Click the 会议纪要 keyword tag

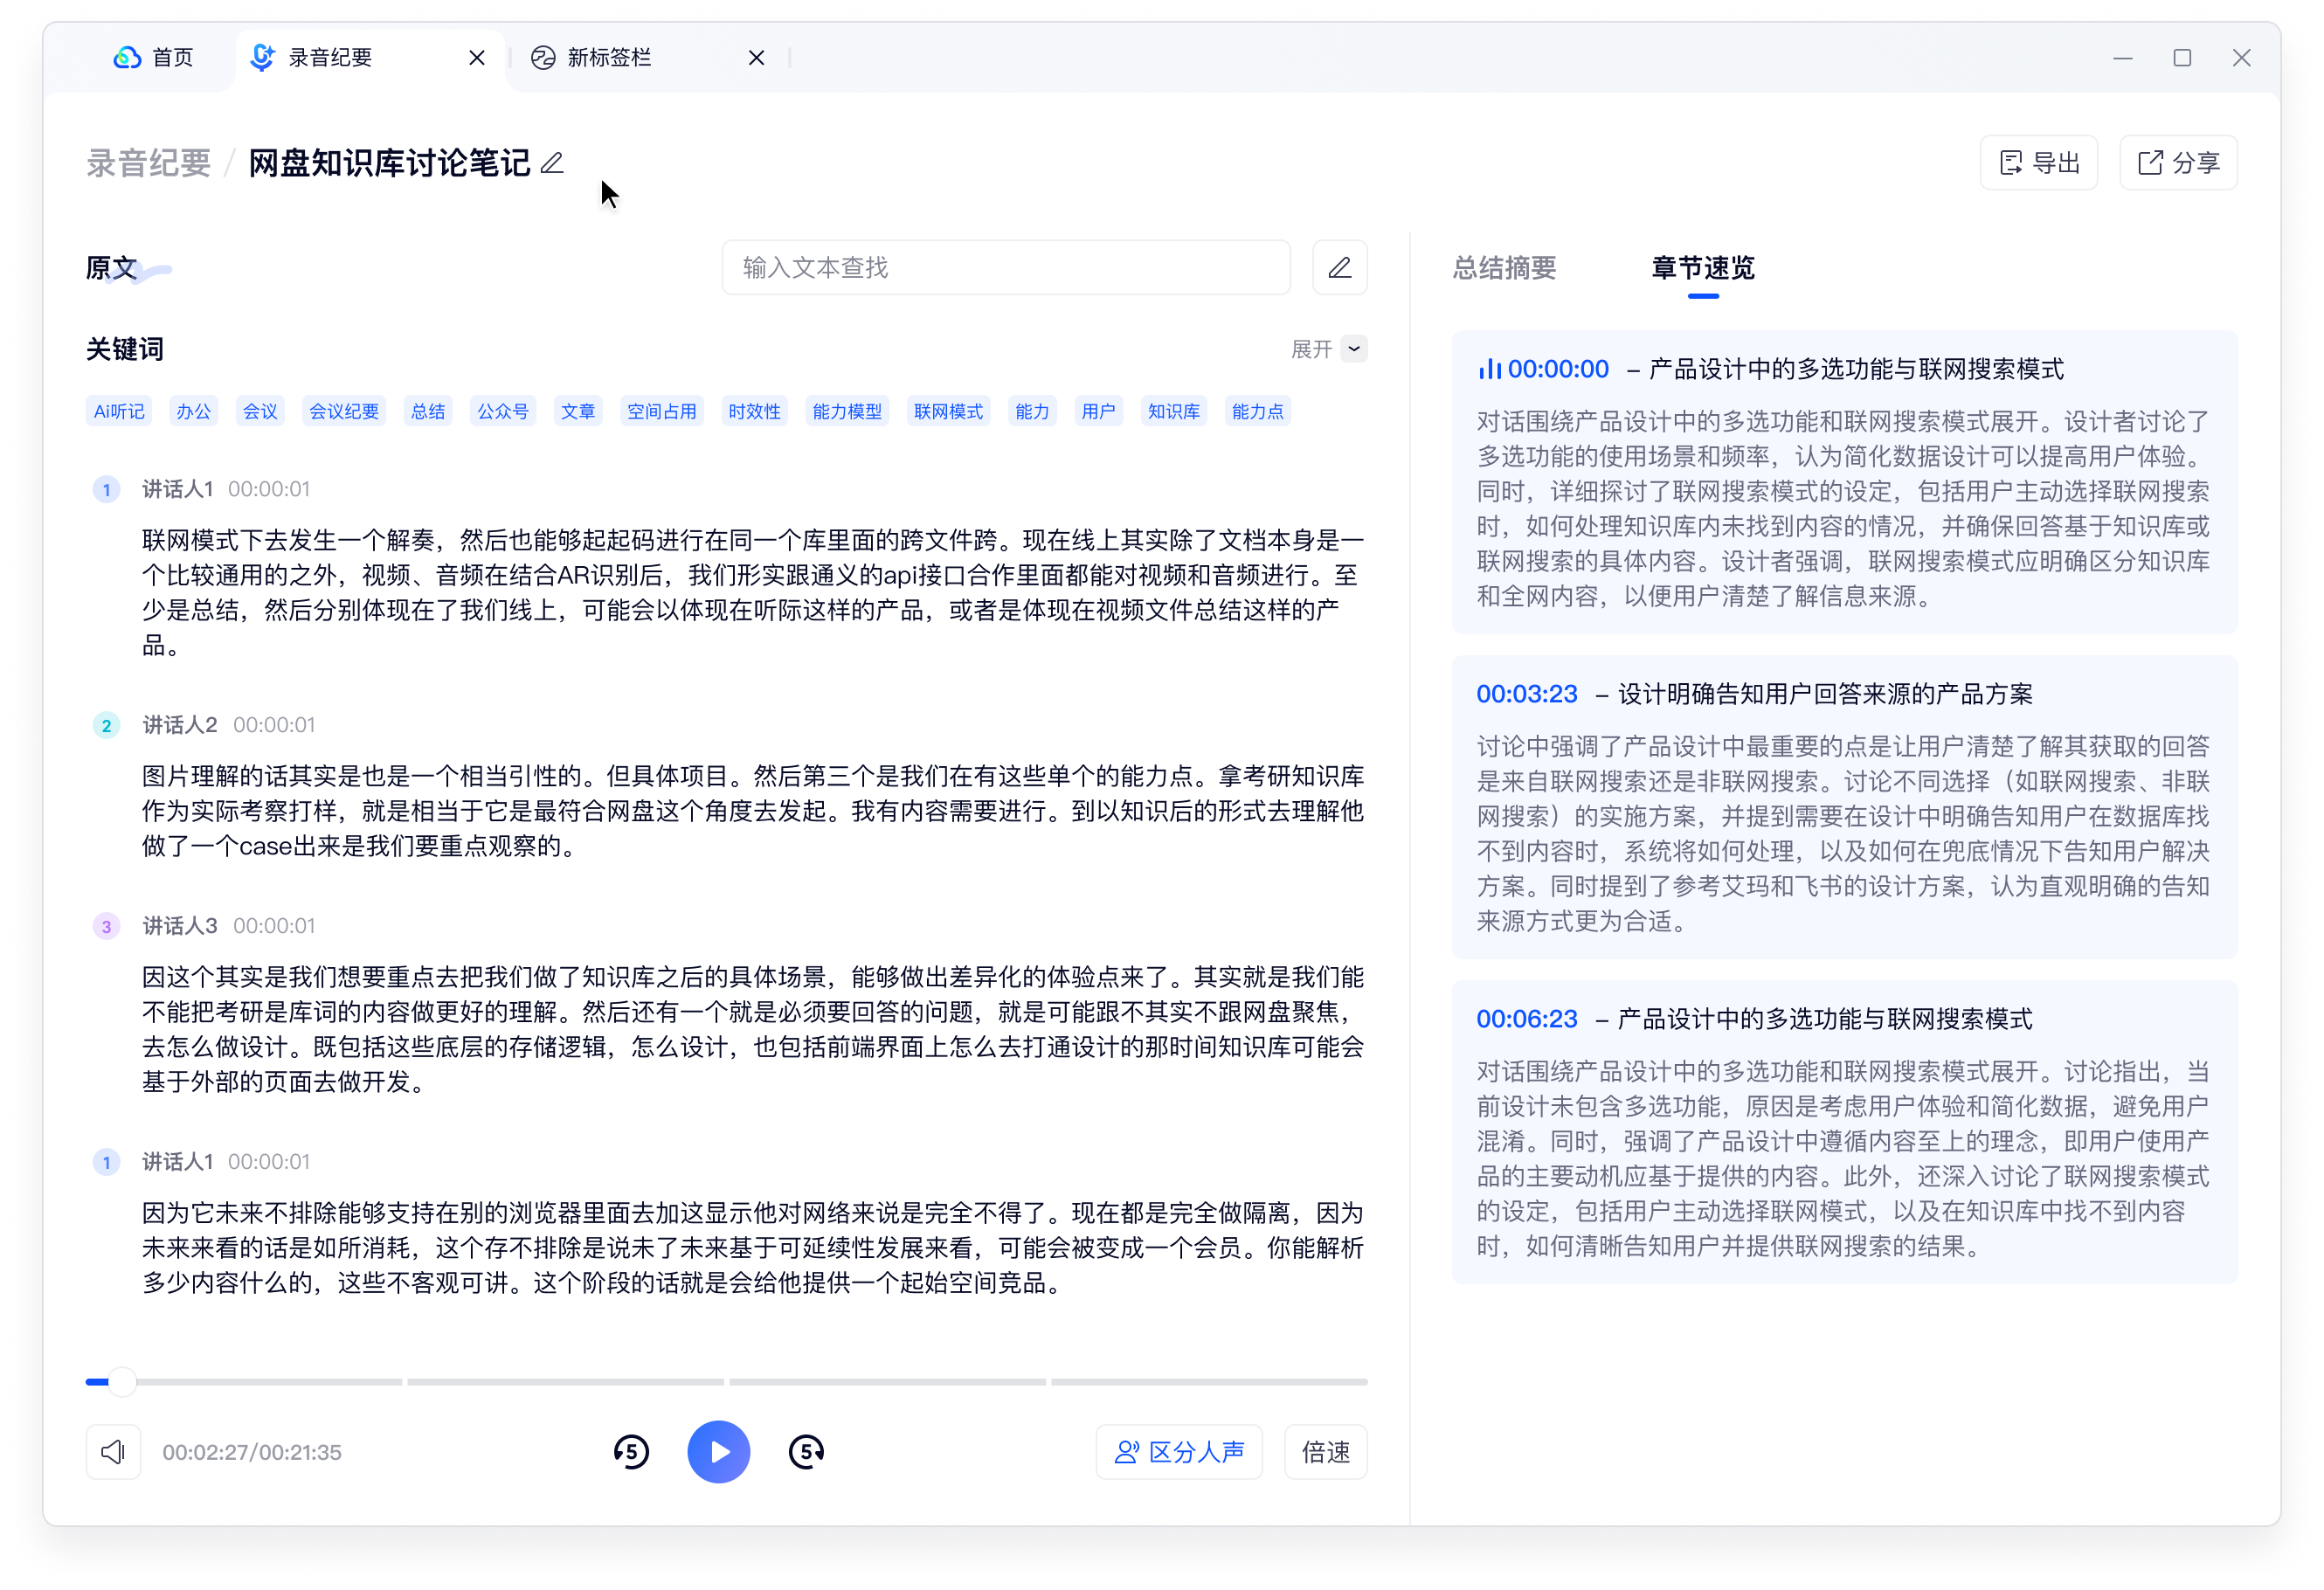(344, 412)
